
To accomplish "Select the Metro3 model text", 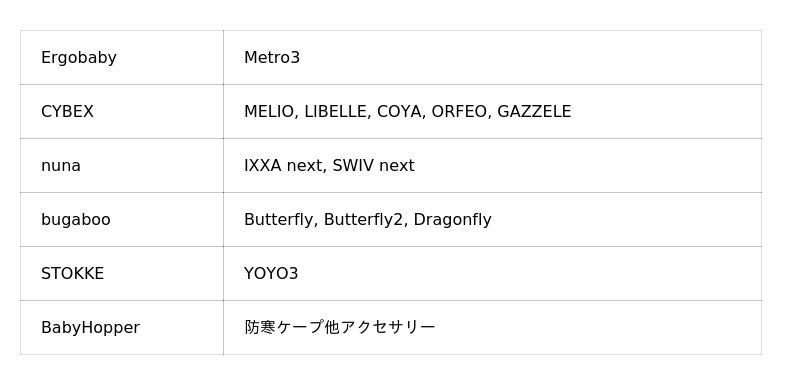I will click(272, 58).
